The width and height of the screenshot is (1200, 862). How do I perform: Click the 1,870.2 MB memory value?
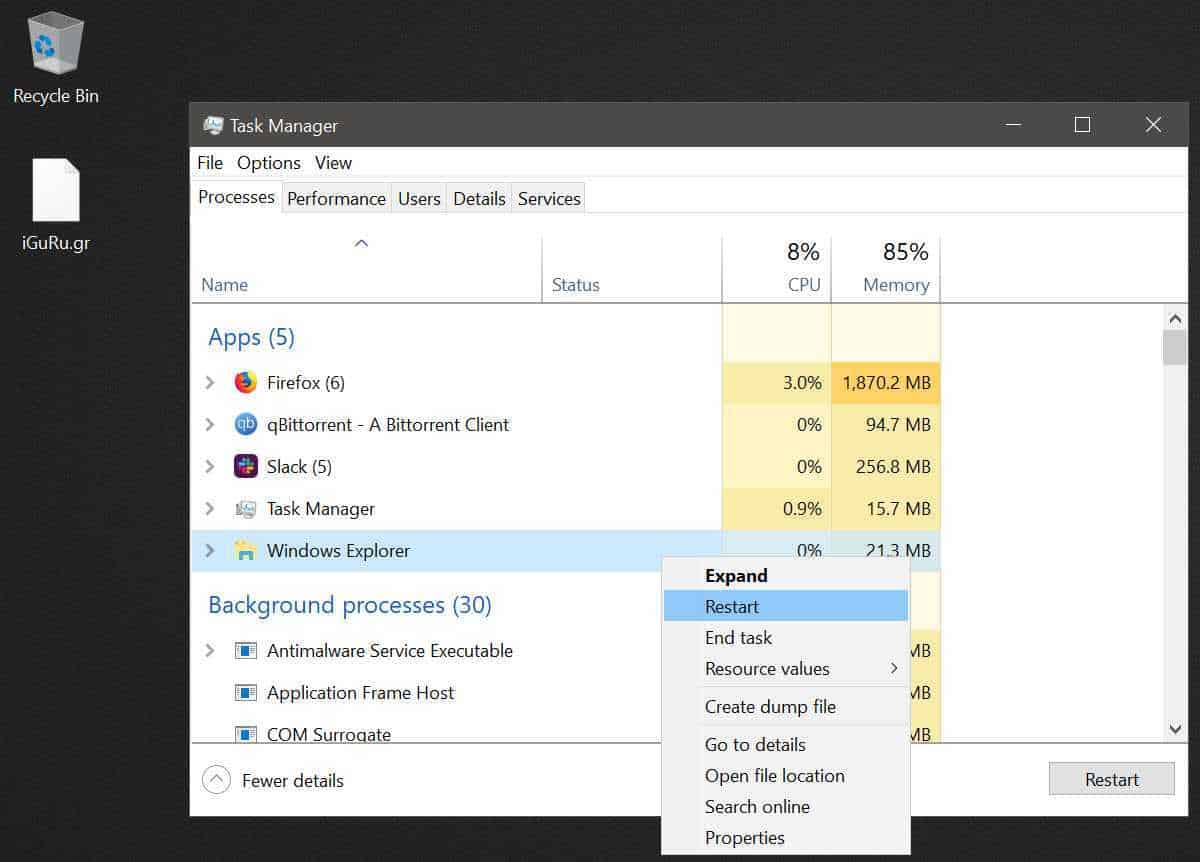coord(886,382)
